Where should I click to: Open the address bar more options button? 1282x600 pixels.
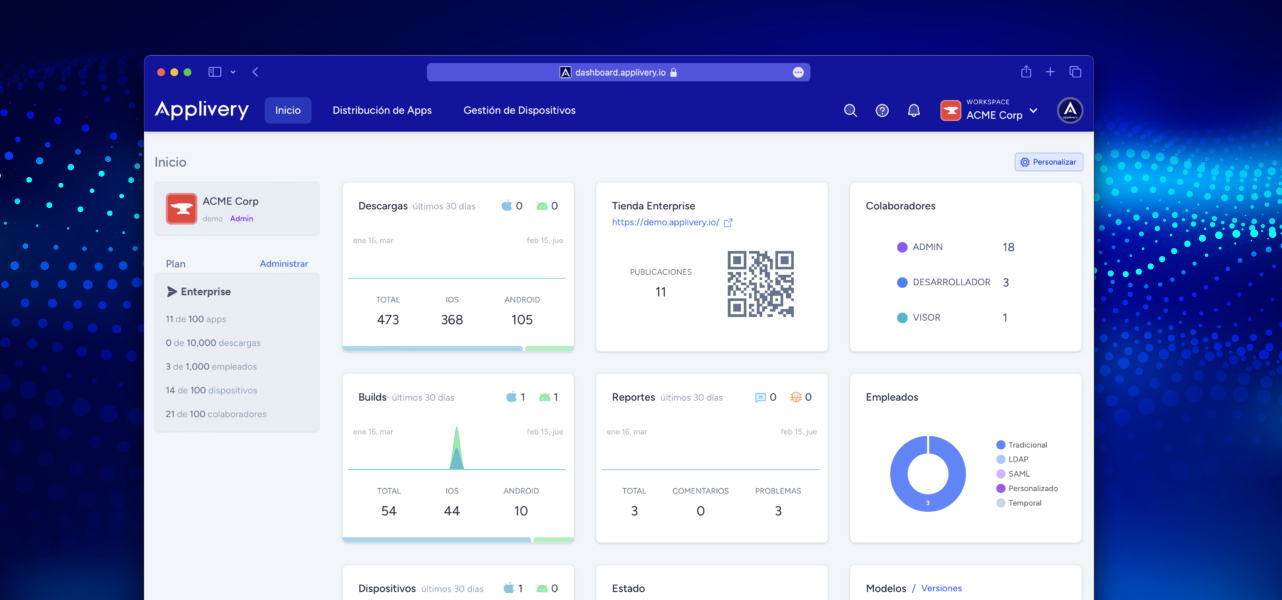(798, 72)
